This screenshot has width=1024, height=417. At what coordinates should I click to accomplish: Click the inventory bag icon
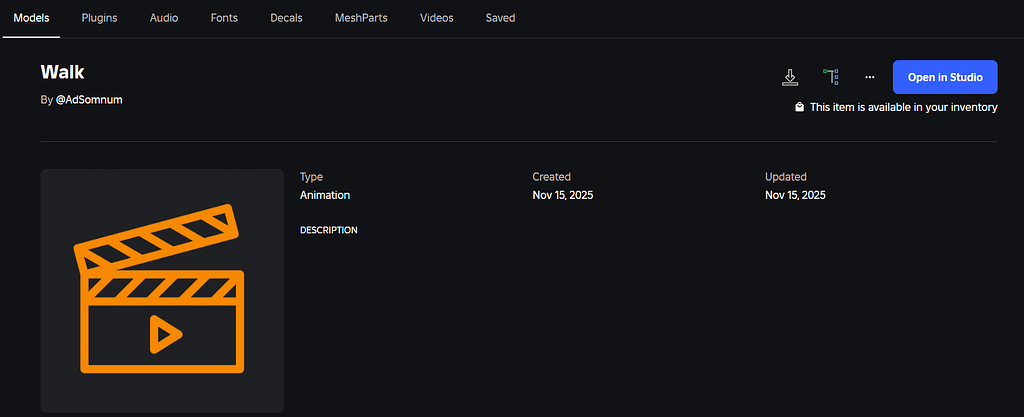pyautogui.click(x=800, y=107)
